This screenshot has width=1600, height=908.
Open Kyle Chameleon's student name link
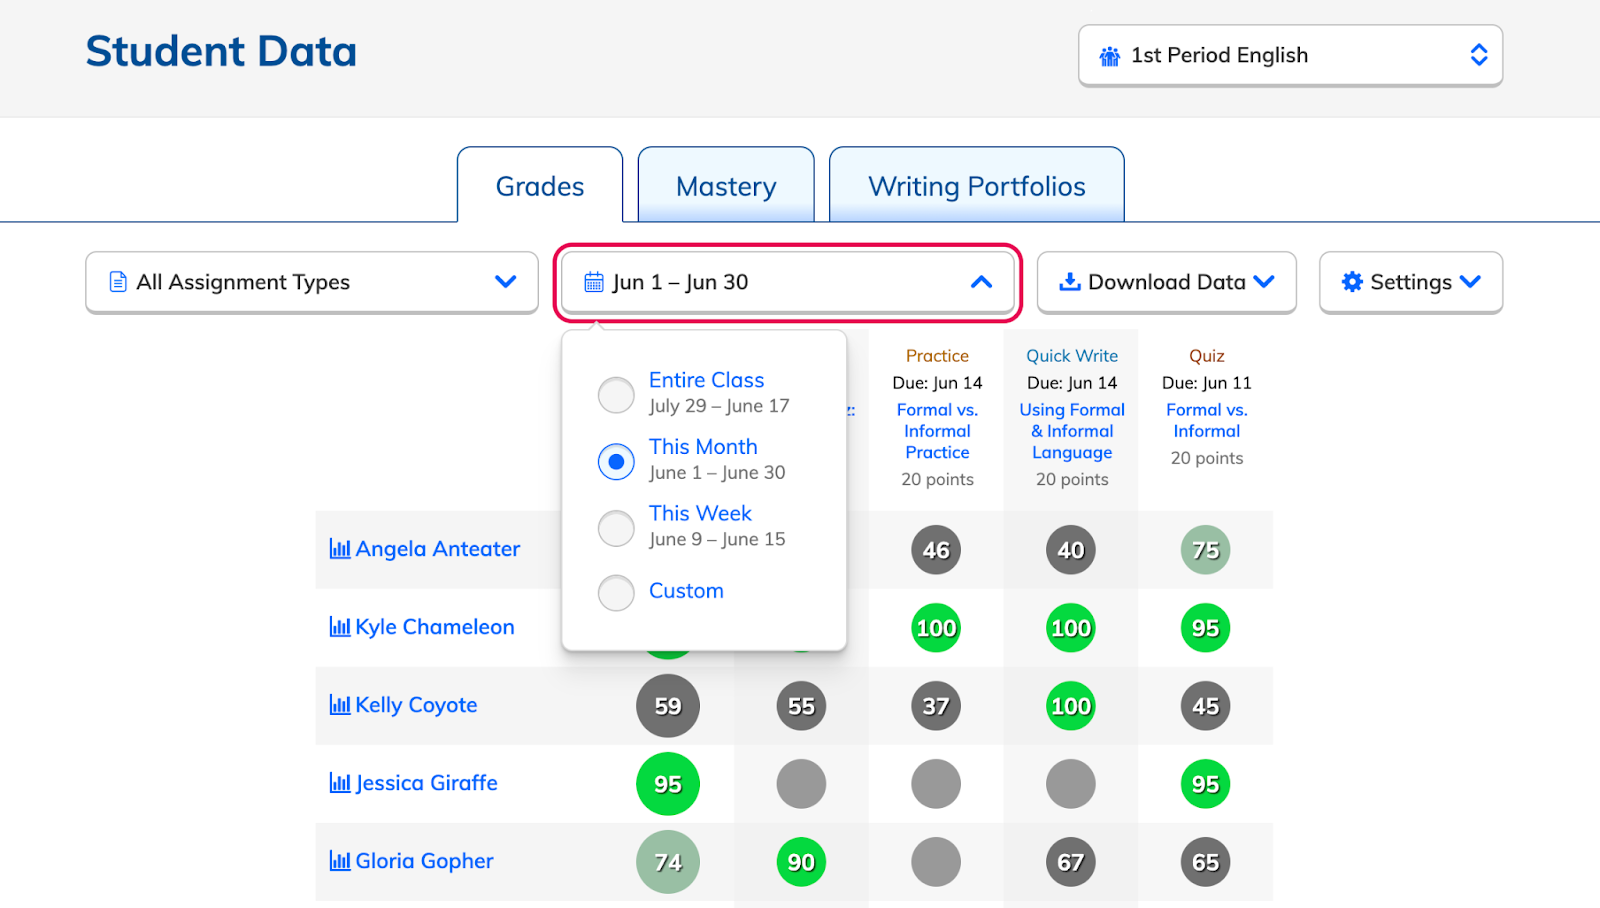tap(435, 627)
